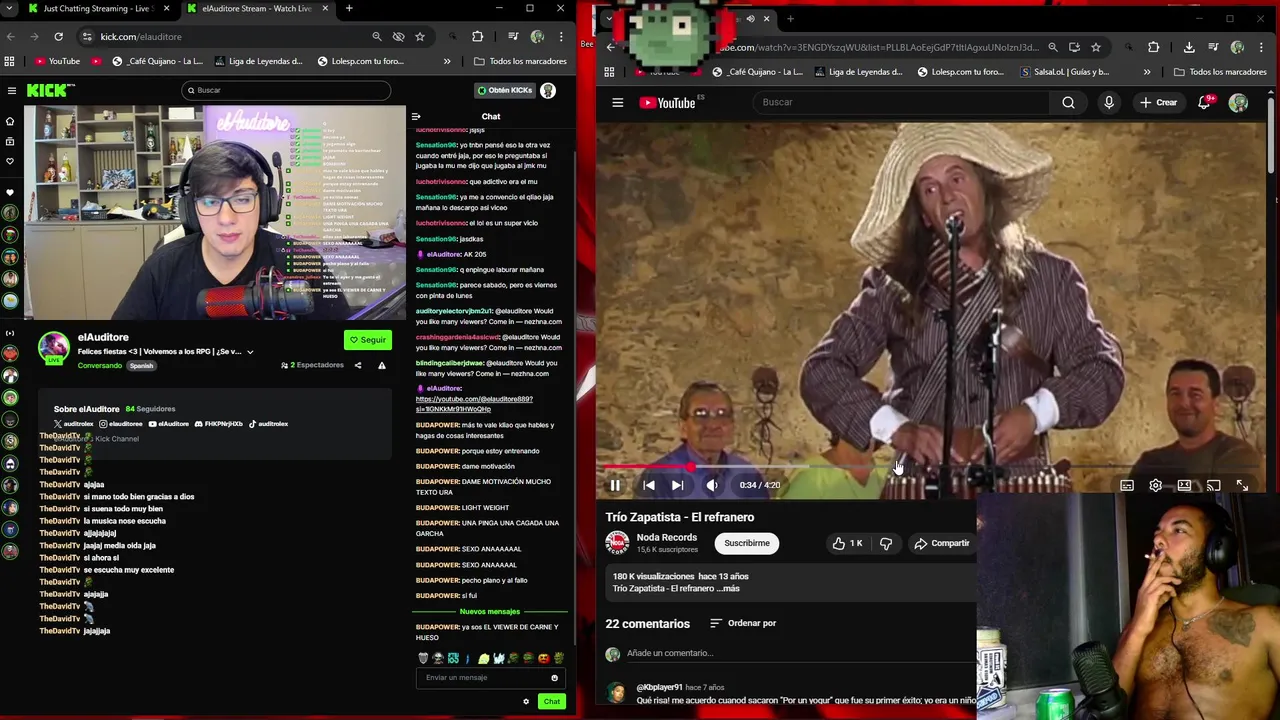Pause the YouTube video
Viewport: 1280px width, 720px height.
tap(615, 485)
